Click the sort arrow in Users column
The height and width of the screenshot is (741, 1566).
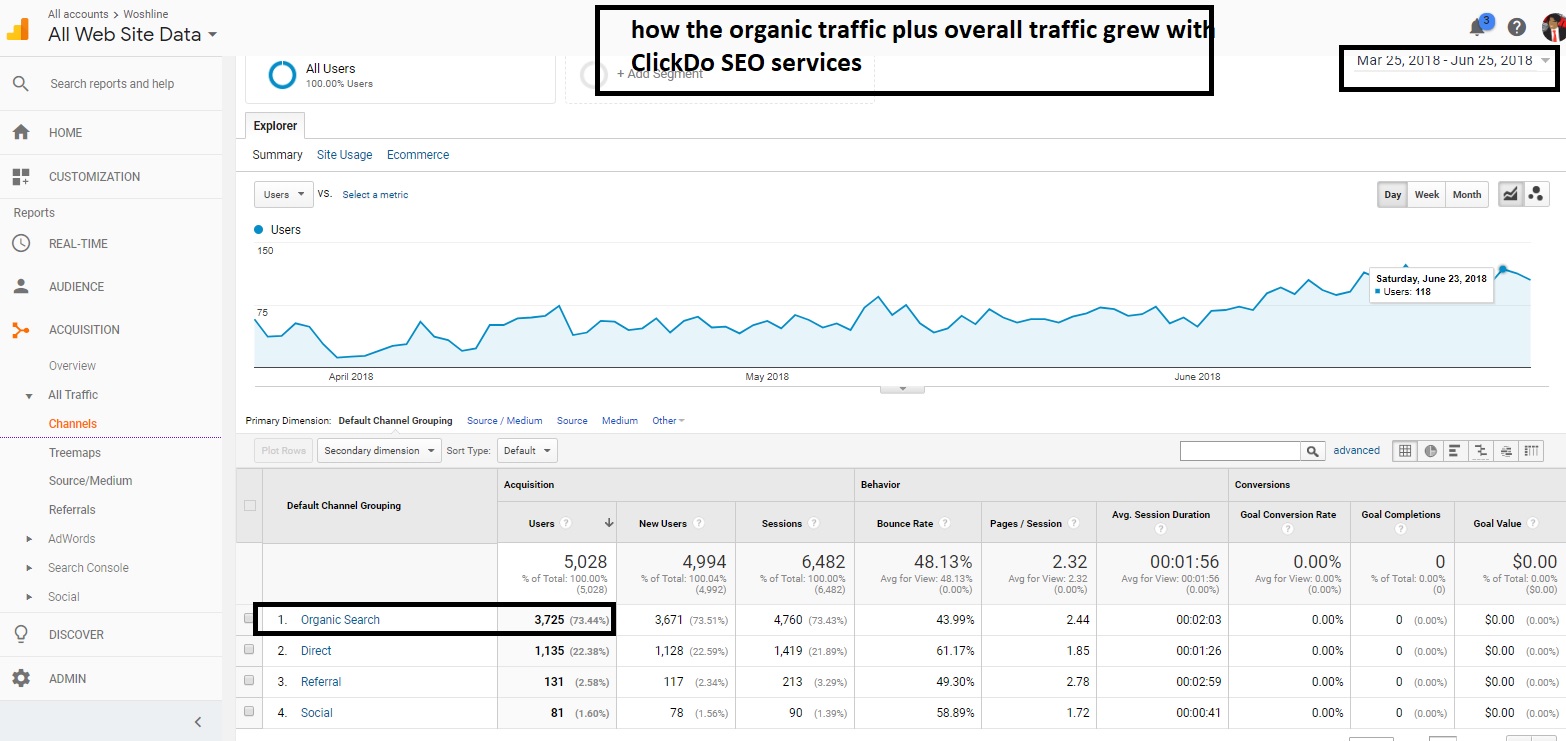point(608,523)
